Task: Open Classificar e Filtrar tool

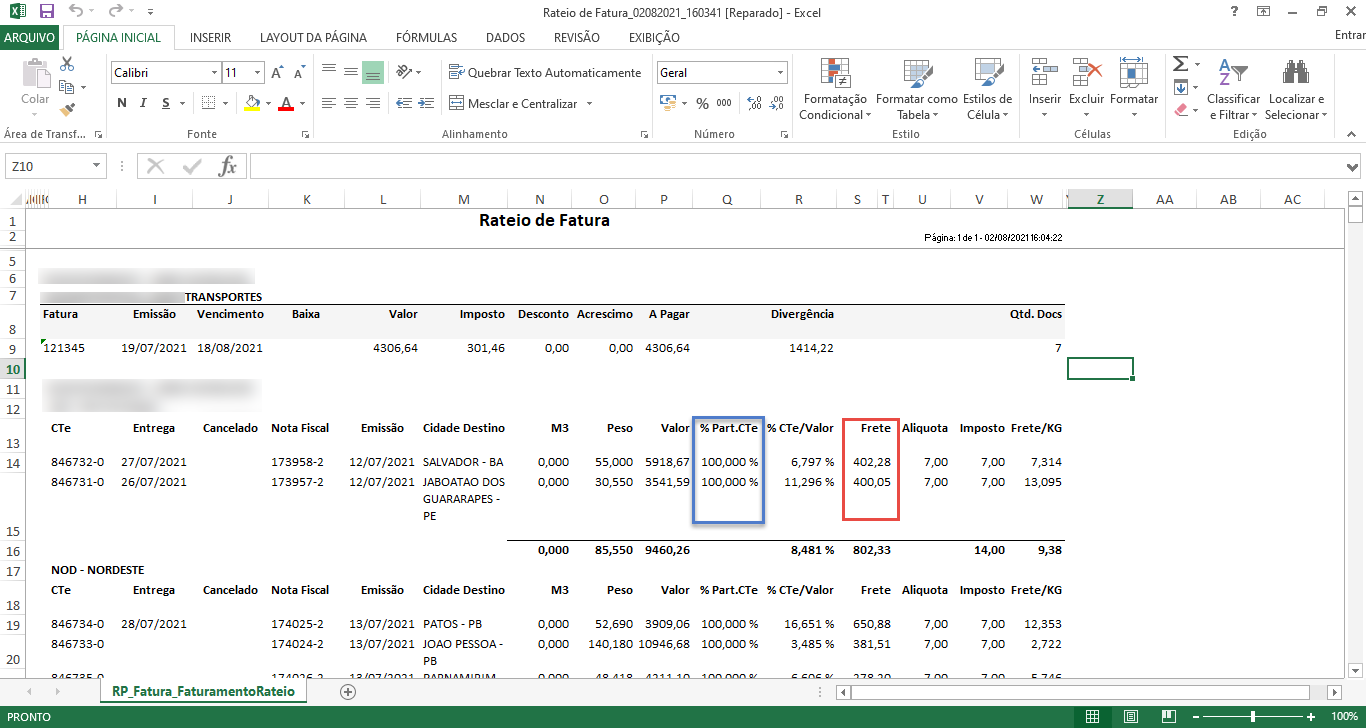Action: (x=1233, y=90)
